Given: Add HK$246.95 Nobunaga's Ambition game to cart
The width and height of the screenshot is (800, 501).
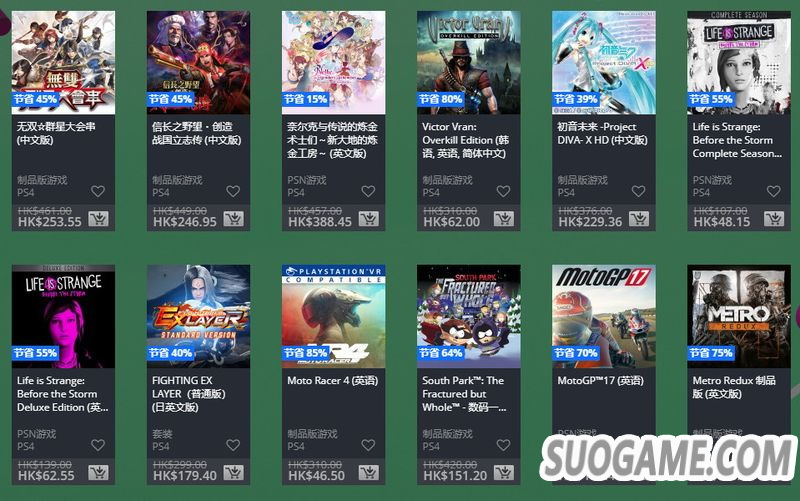Looking at the screenshot, I should 233,219.
